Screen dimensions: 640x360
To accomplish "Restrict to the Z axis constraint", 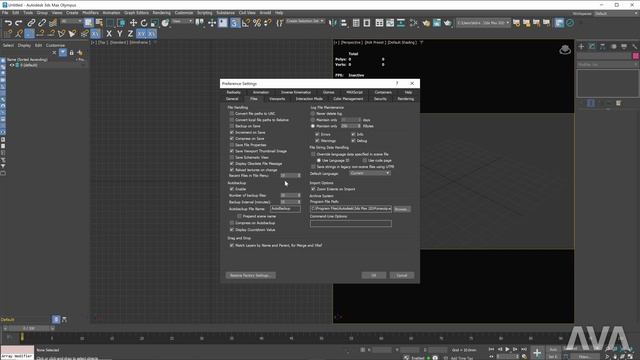I will coord(130,34).
